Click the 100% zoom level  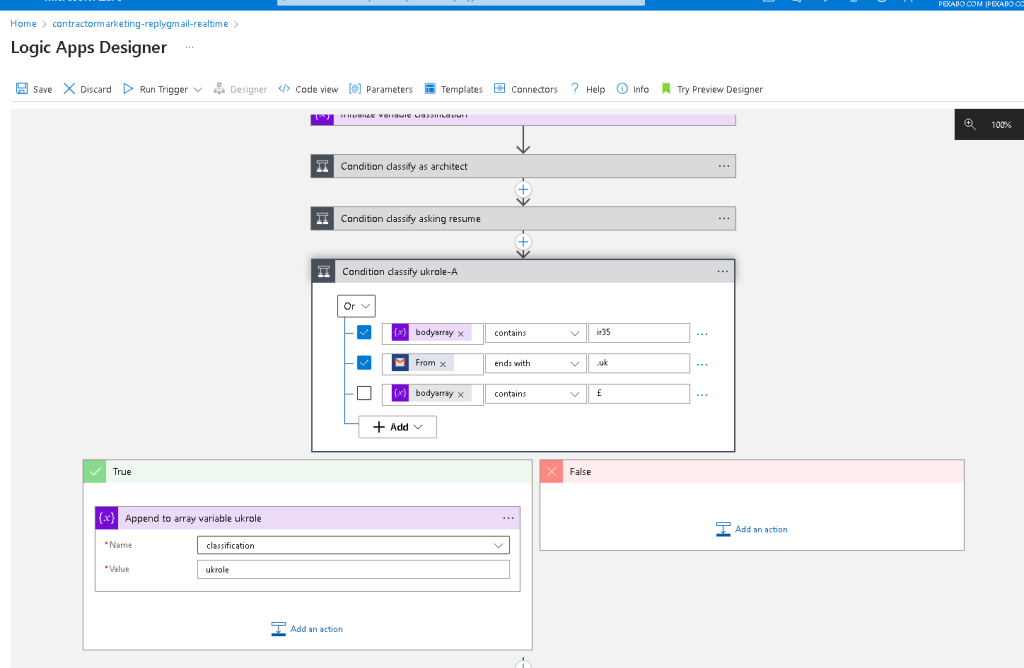coord(1001,125)
